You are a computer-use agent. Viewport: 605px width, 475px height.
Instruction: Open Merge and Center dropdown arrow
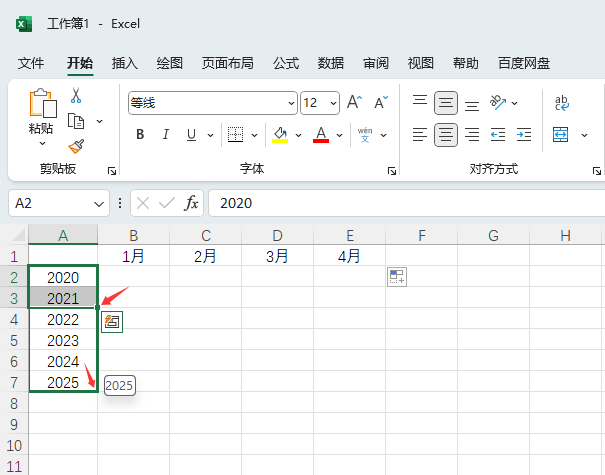click(584, 135)
